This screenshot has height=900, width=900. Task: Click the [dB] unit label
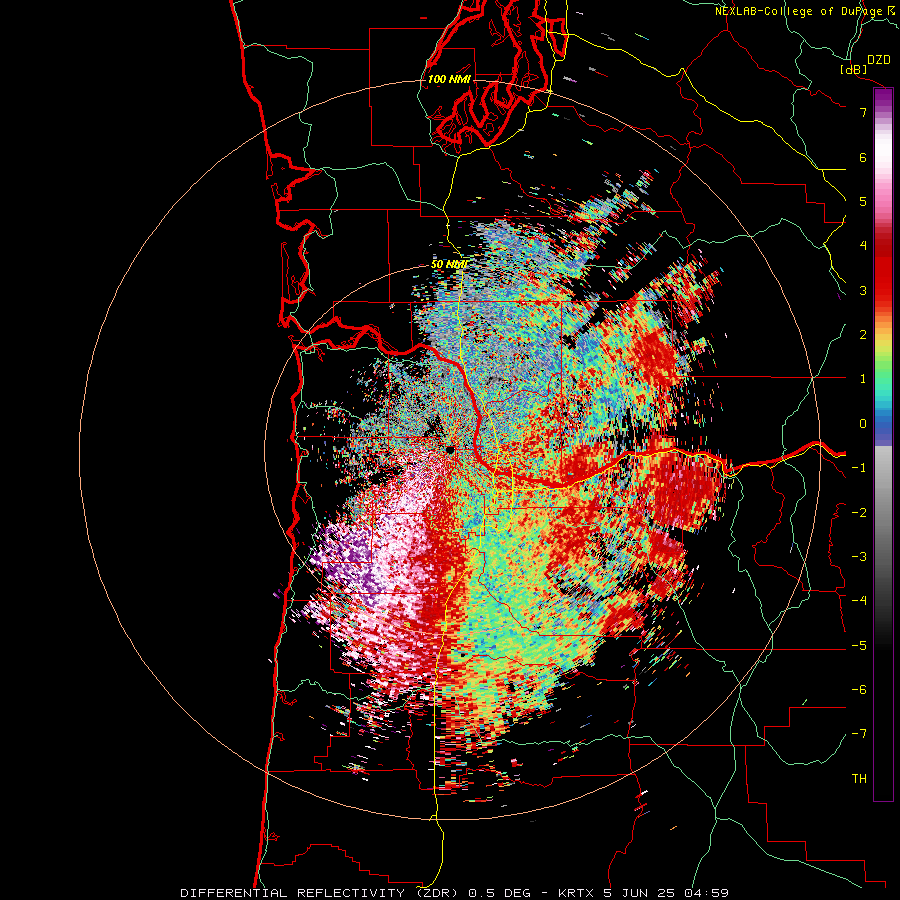pyautogui.click(x=854, y=69)
